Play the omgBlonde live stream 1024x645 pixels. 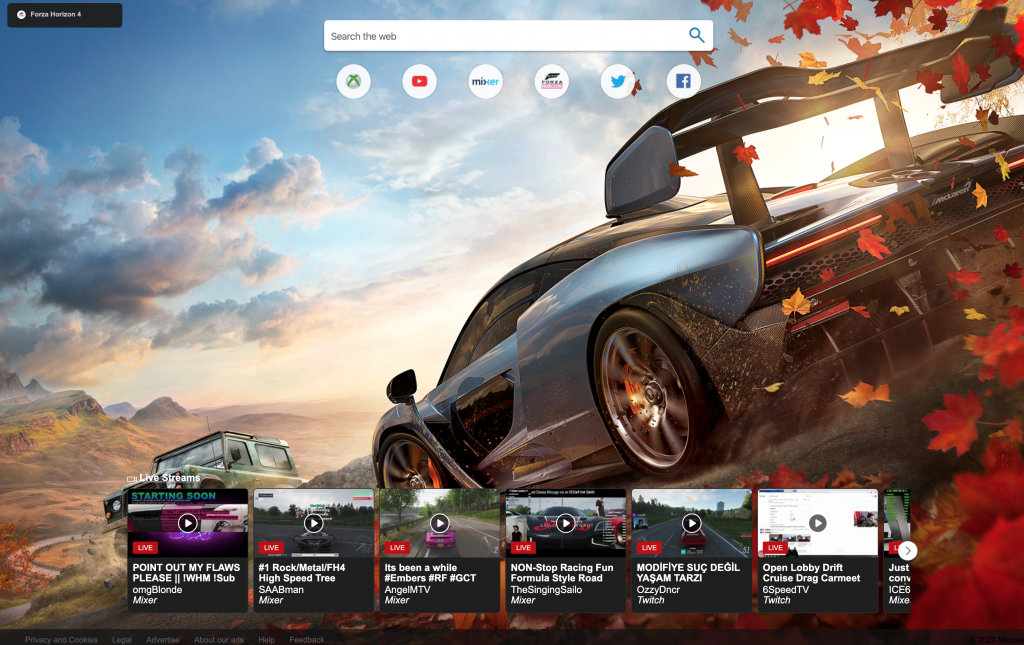188,523
